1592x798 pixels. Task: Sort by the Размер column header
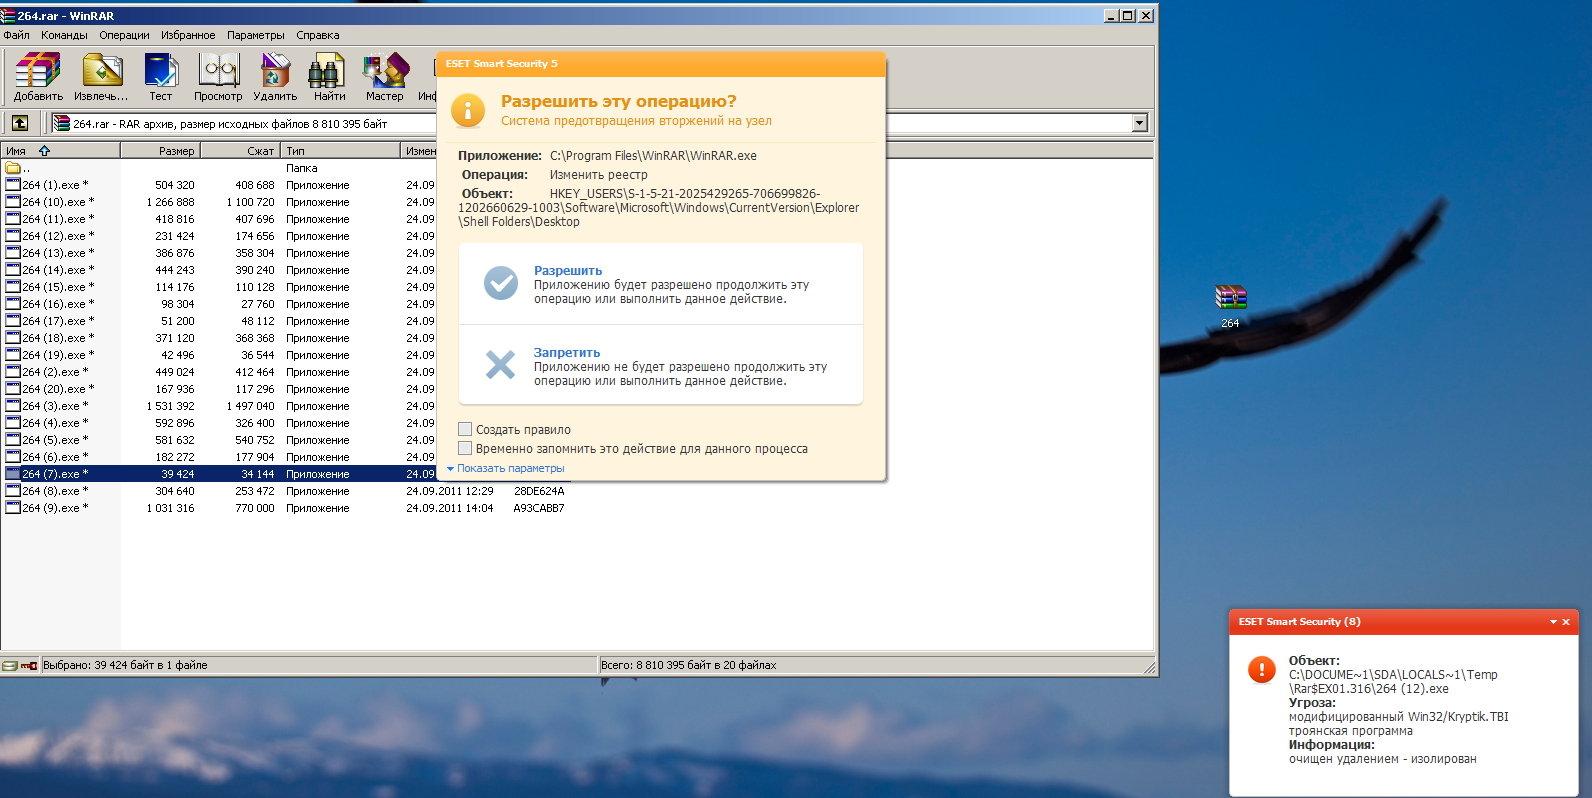pos(160,151)
